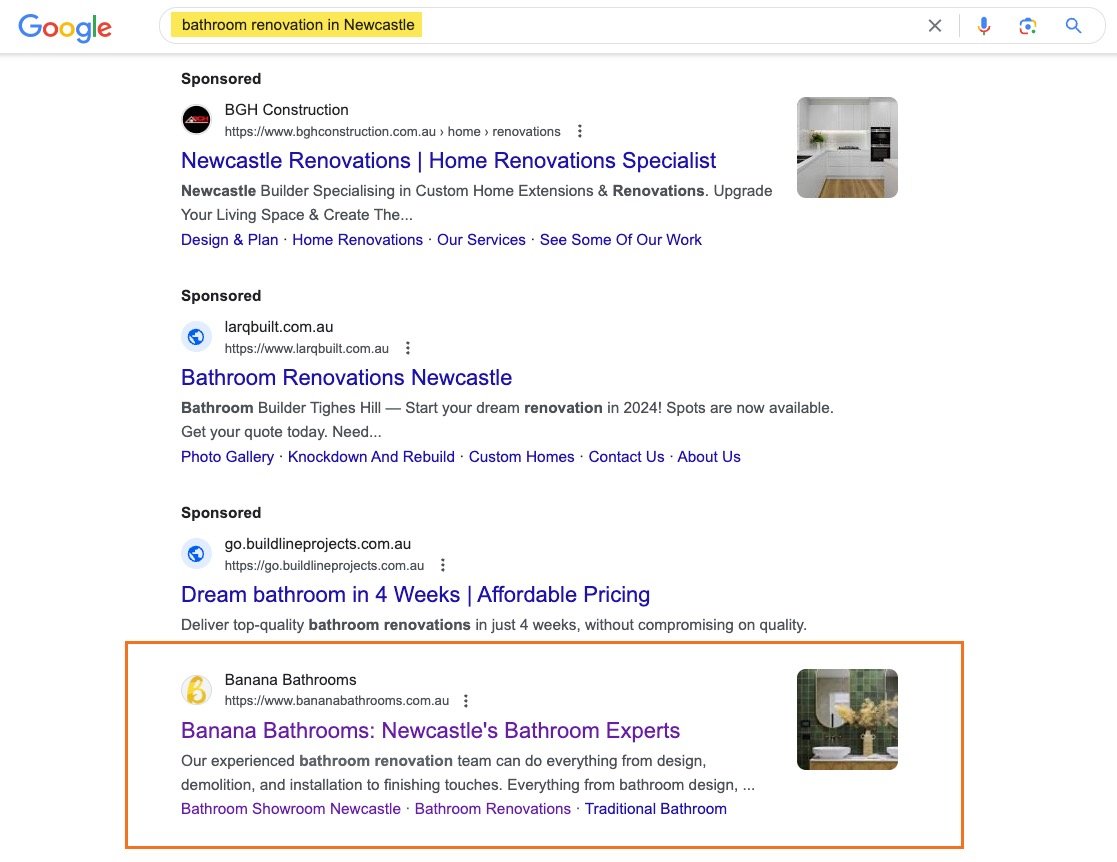Viewport: 1117px width, 862px height.
Task: Open Bathroom Showroom Newcastle sitelink
Action: [x=291, y=809]
